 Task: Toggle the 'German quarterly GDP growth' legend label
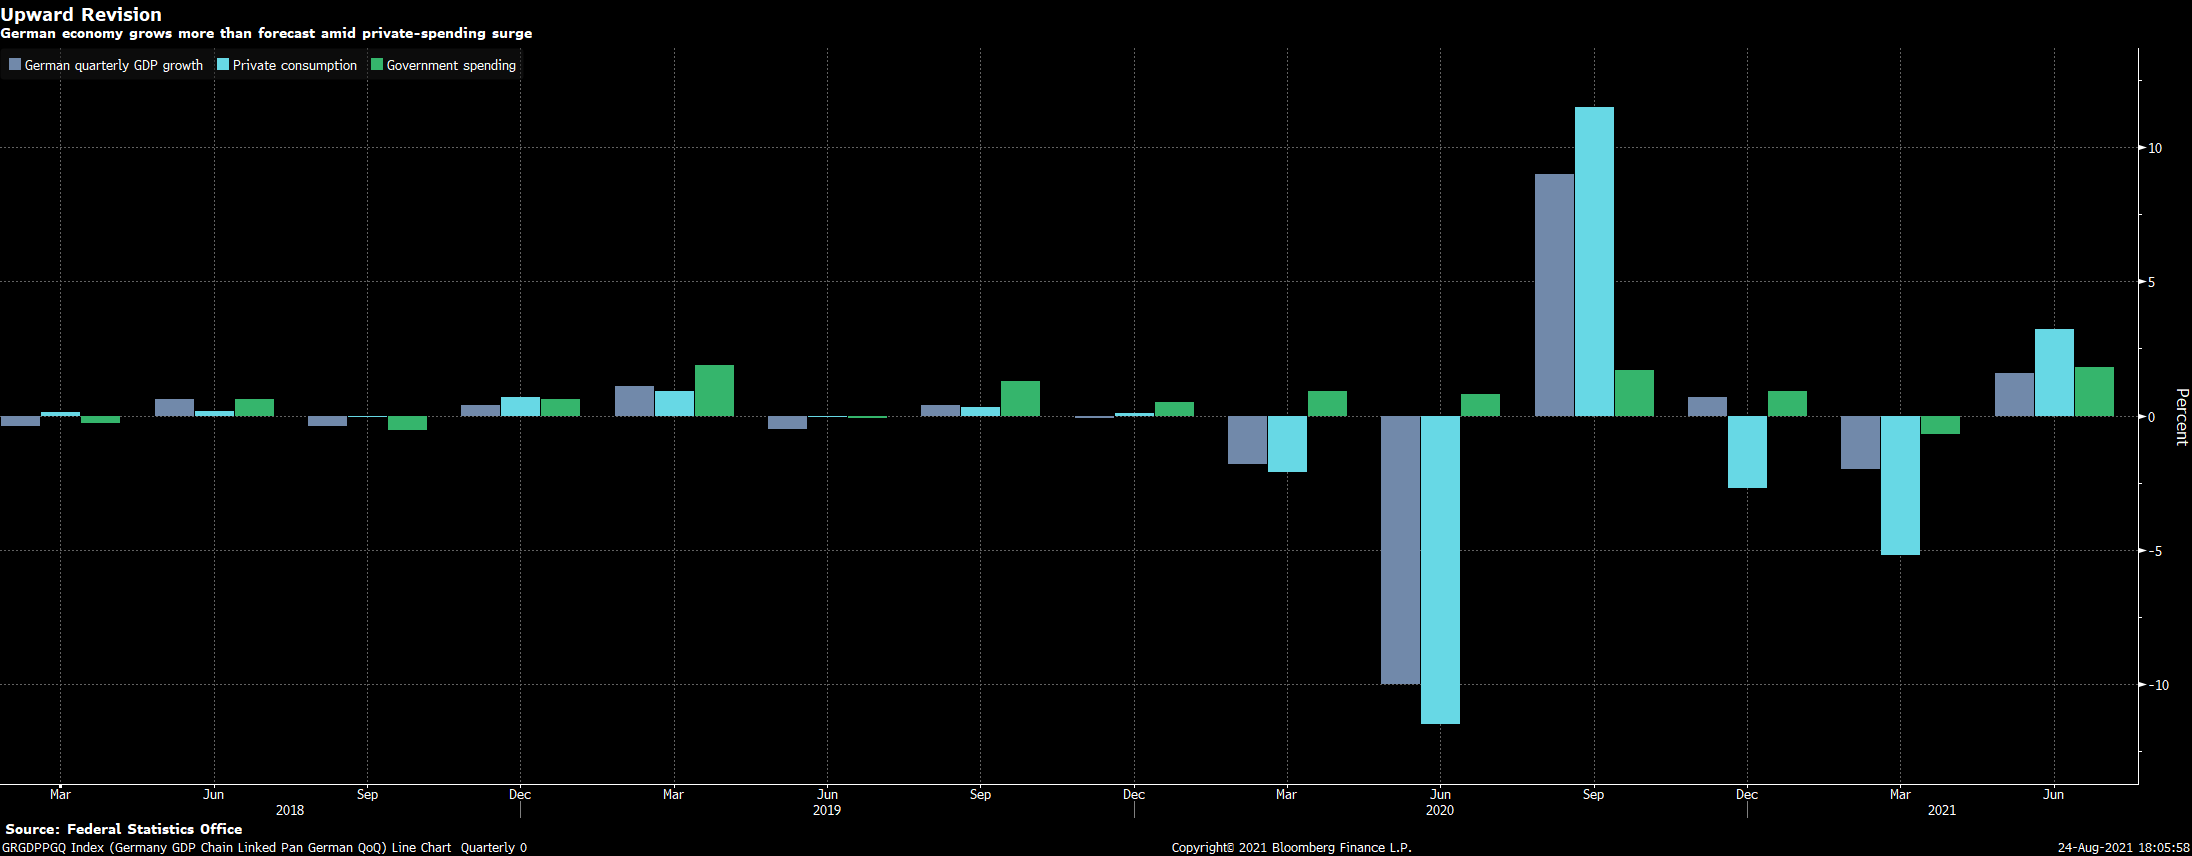pyautogui.click(x=113, y=65)
